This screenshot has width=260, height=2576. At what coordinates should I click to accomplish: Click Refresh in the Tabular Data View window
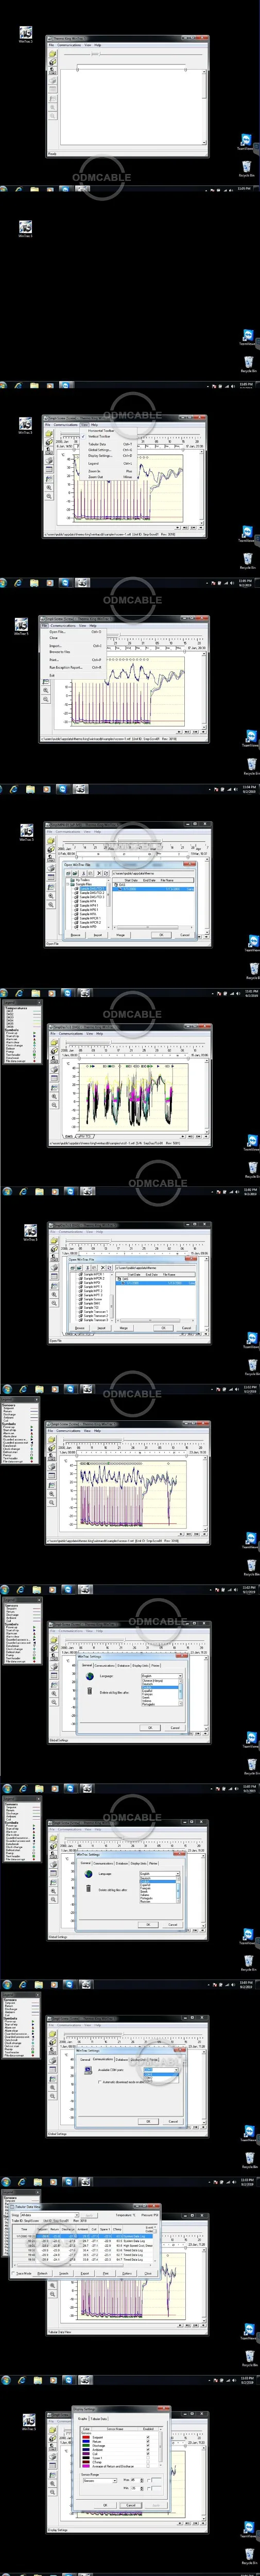[42, 2273]
